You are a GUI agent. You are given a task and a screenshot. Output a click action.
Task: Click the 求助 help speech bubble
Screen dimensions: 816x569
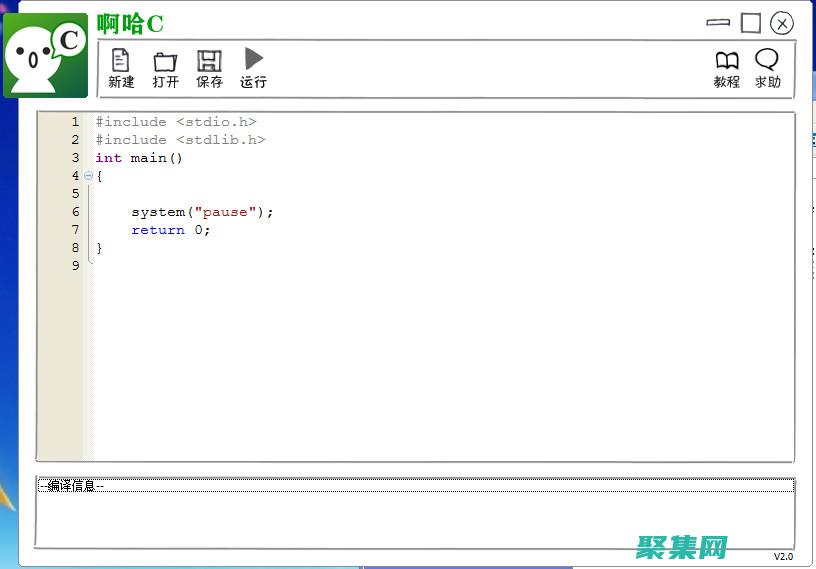(767, 68)
